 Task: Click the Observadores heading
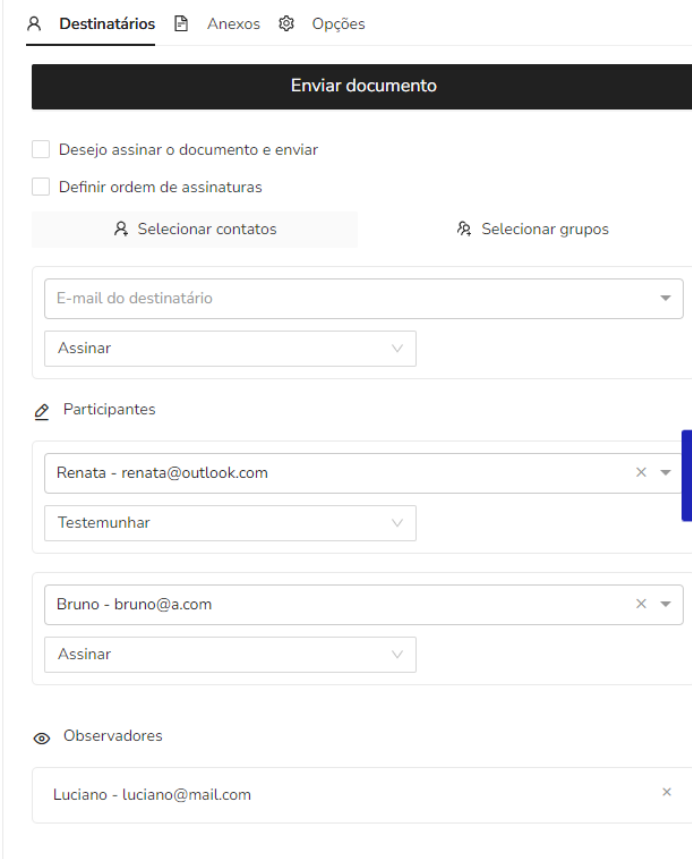click(x=113, y=736)
